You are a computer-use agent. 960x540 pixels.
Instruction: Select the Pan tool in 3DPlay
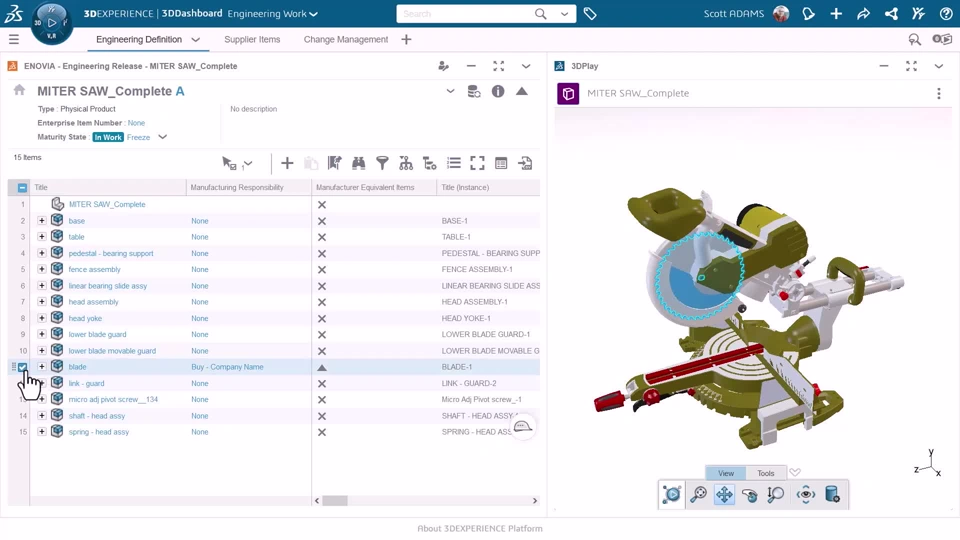pos(724,494)
